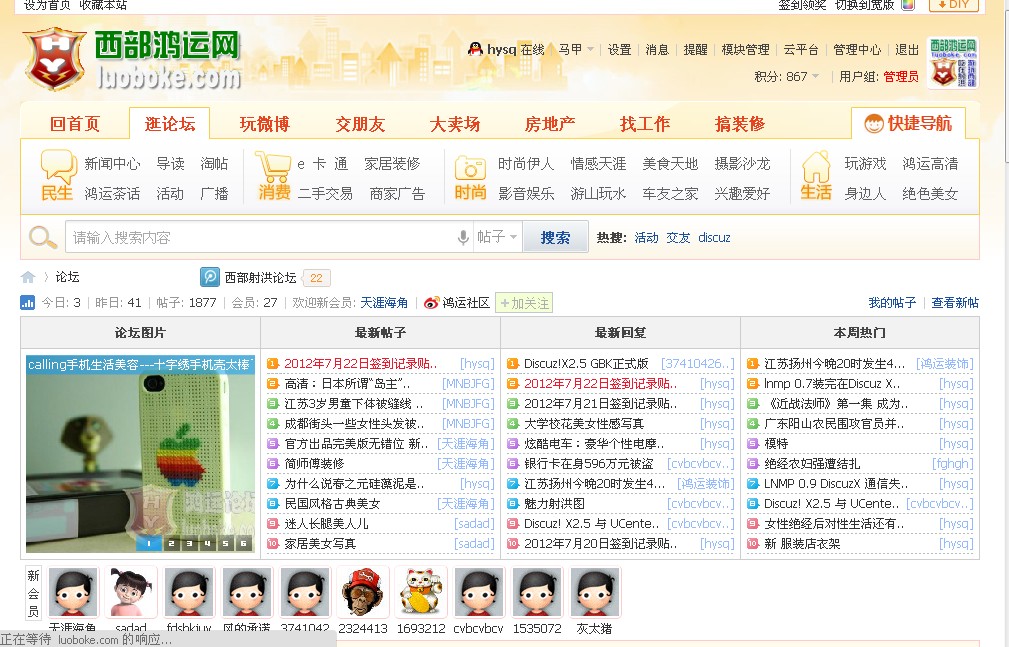Click the home icon in the breadcrumb

pyautogui.click(x=28, y=277)
